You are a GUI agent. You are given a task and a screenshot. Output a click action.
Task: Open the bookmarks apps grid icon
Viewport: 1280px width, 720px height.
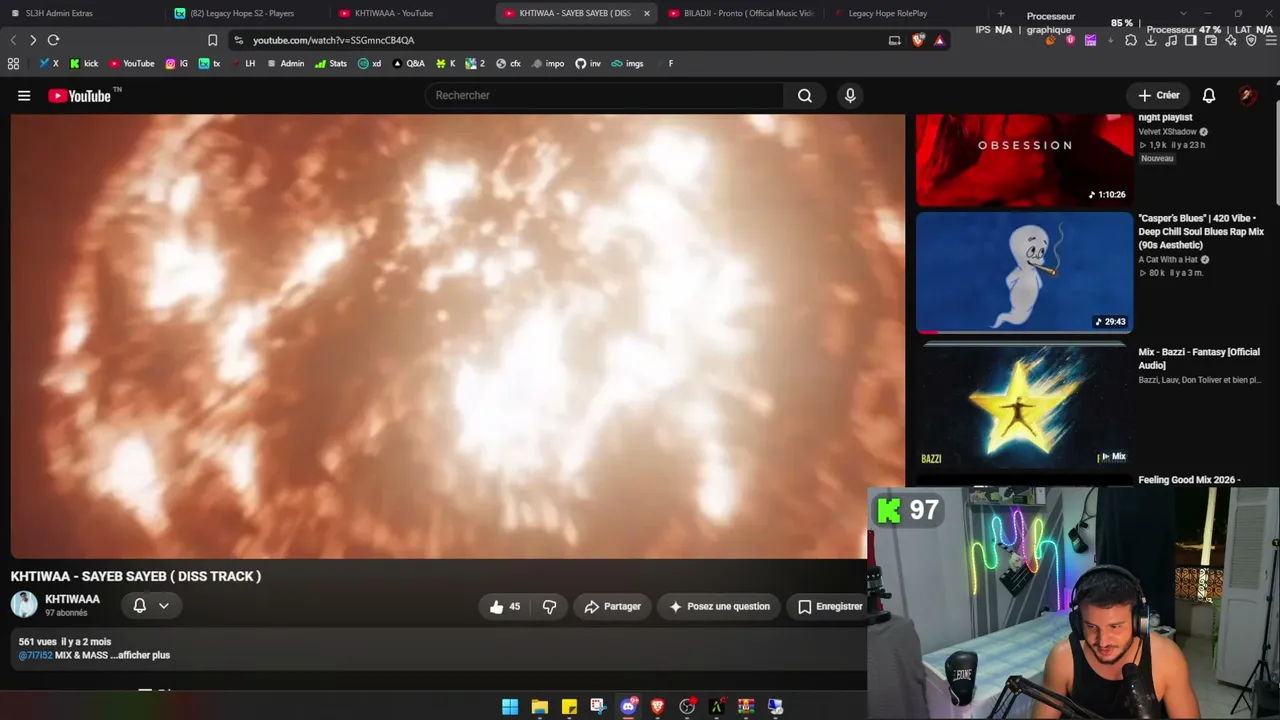click(13, 63)
